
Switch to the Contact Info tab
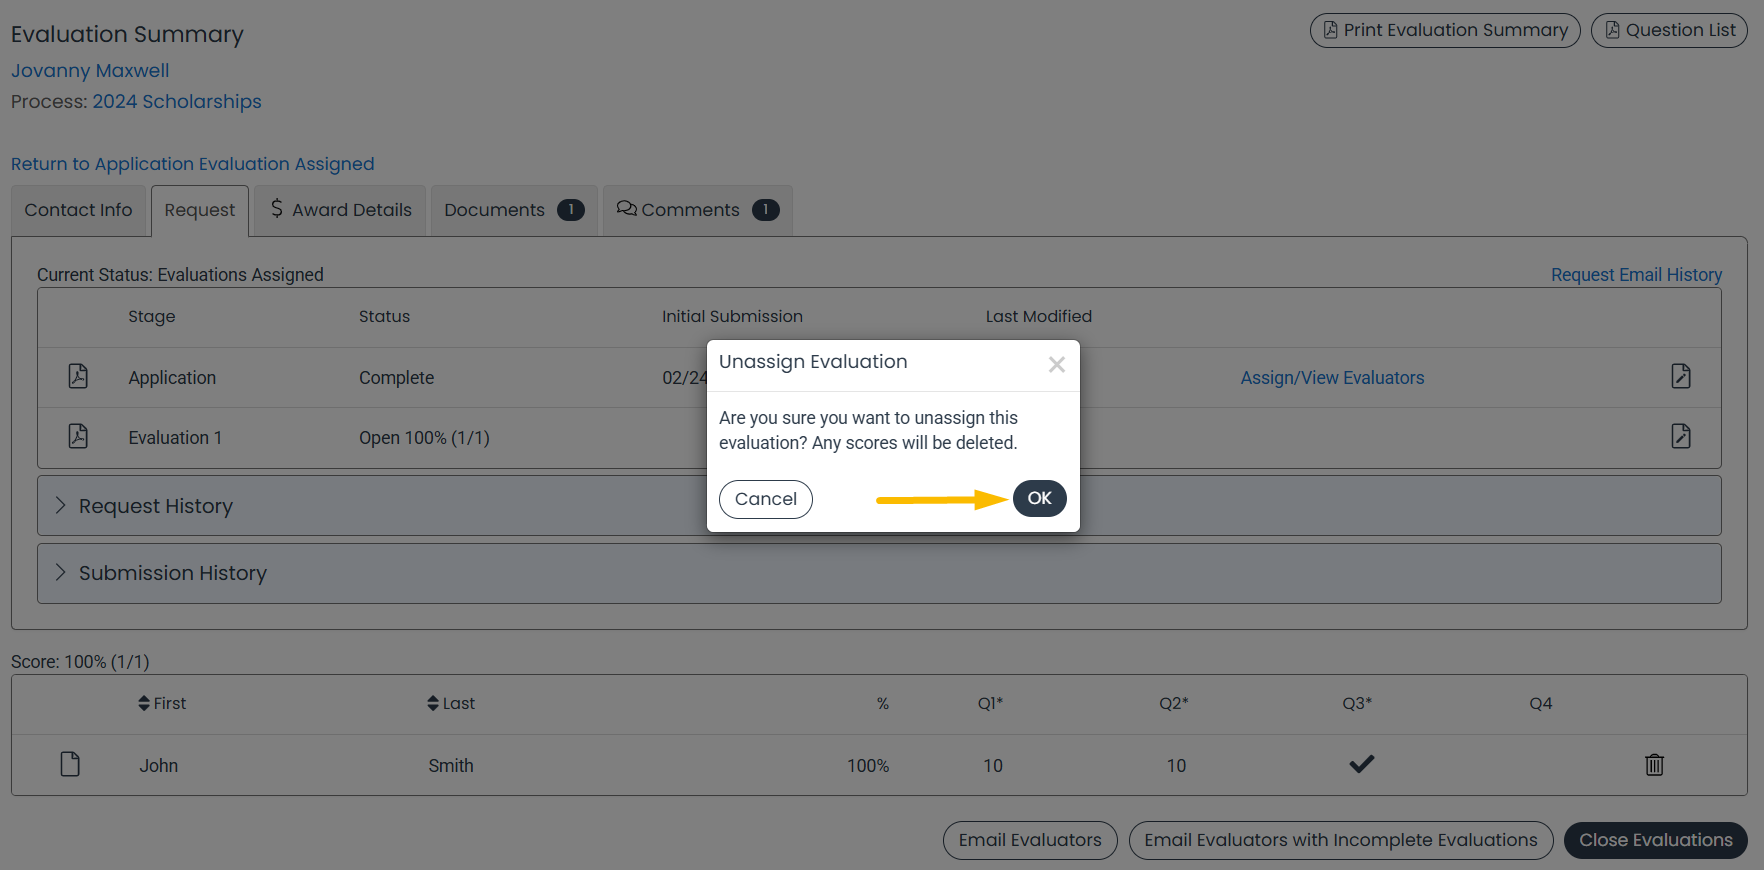pos(78,210)
